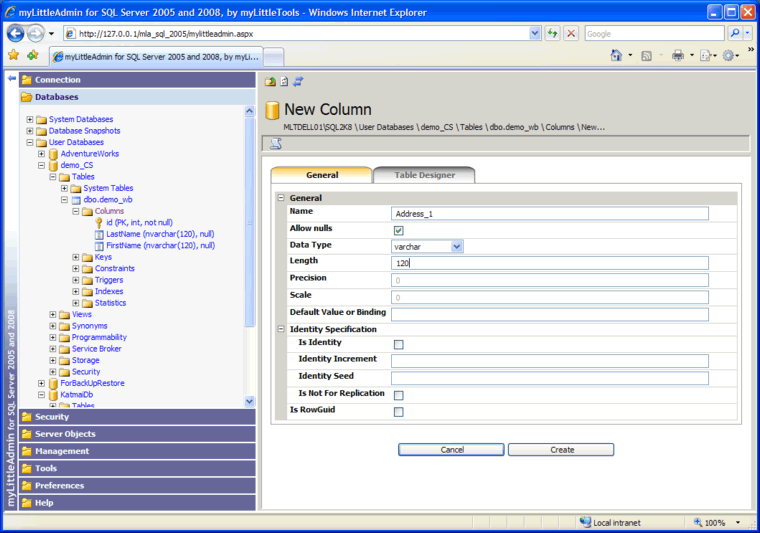Open the Service Broker tree link
The image size is (760, 533).
tap(96, 349)
